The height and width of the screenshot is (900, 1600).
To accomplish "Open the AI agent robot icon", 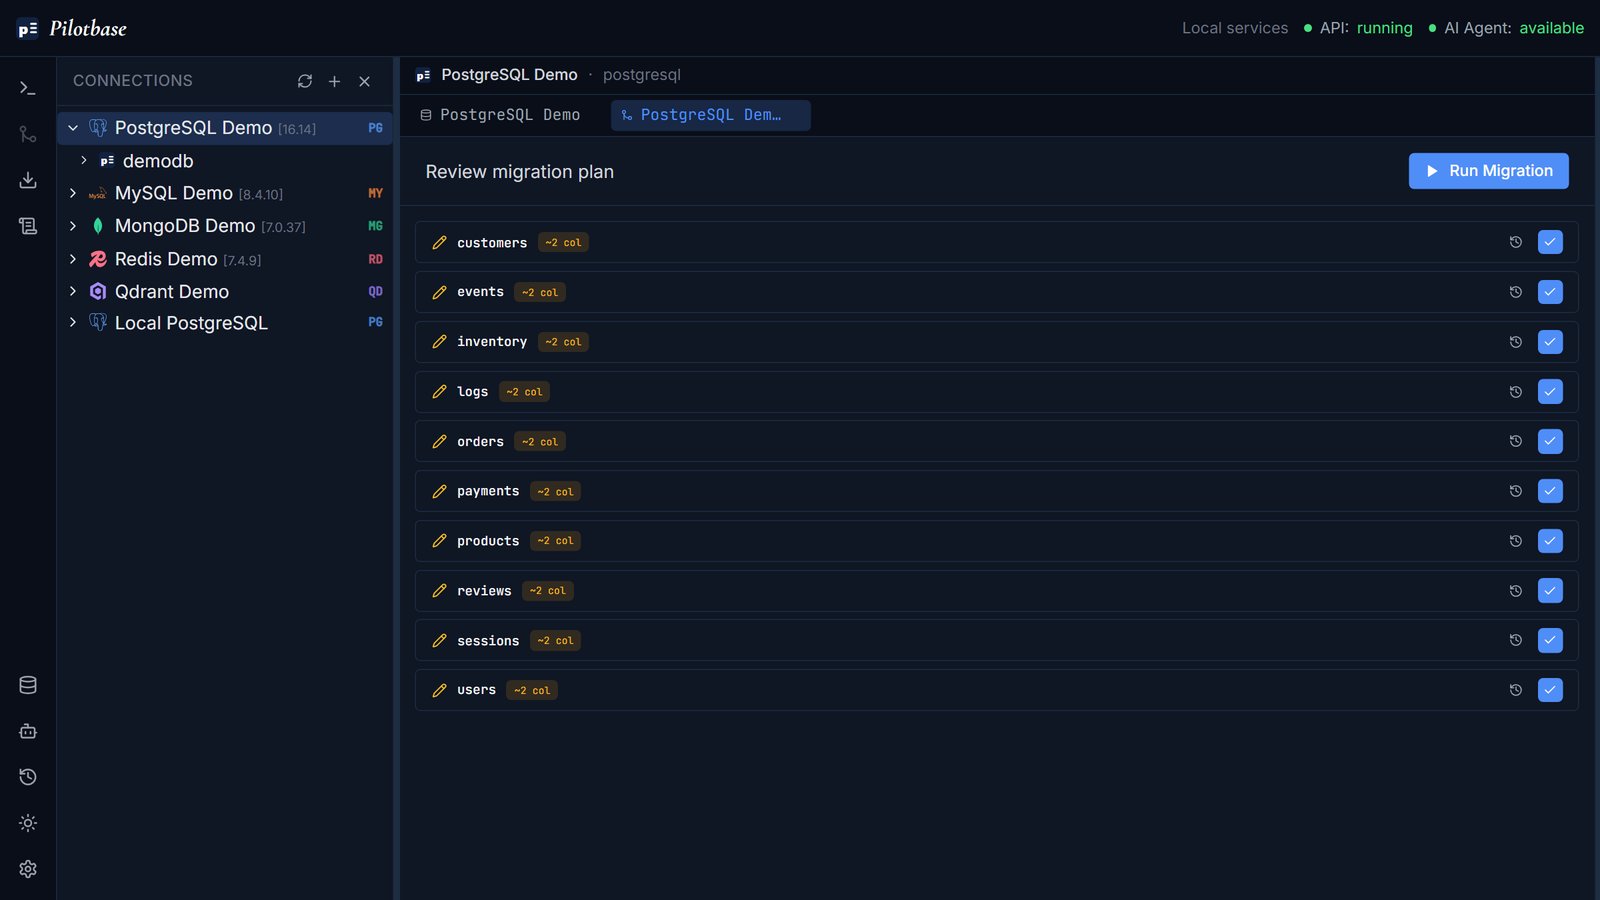I will 28,731.
